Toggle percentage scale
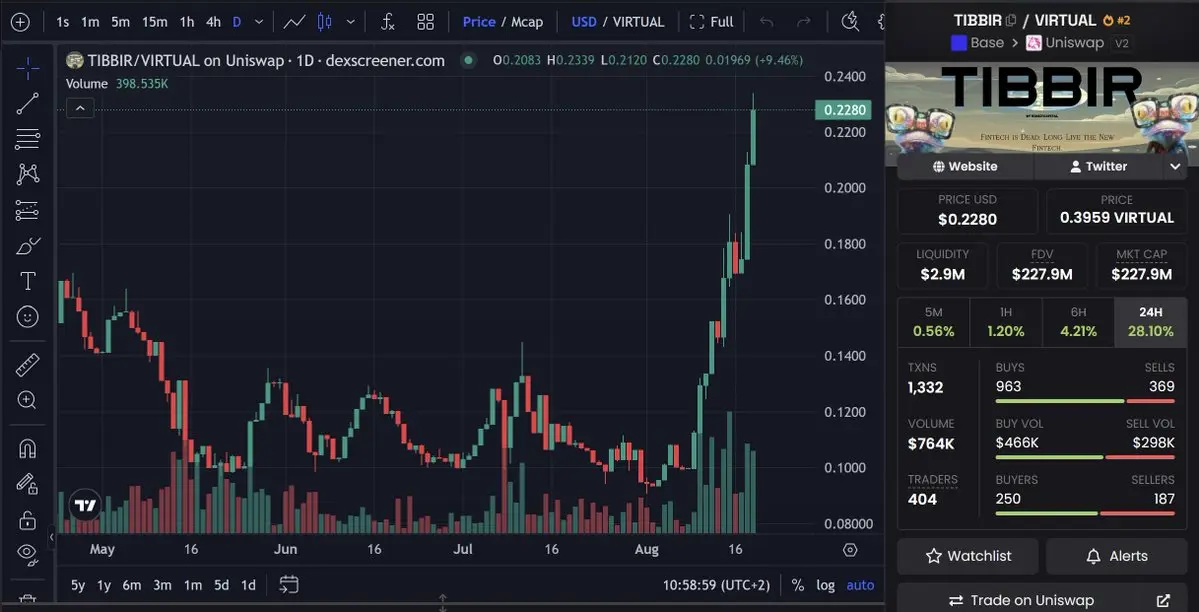The image size is (1199, 612). click(x=798, y=585)
